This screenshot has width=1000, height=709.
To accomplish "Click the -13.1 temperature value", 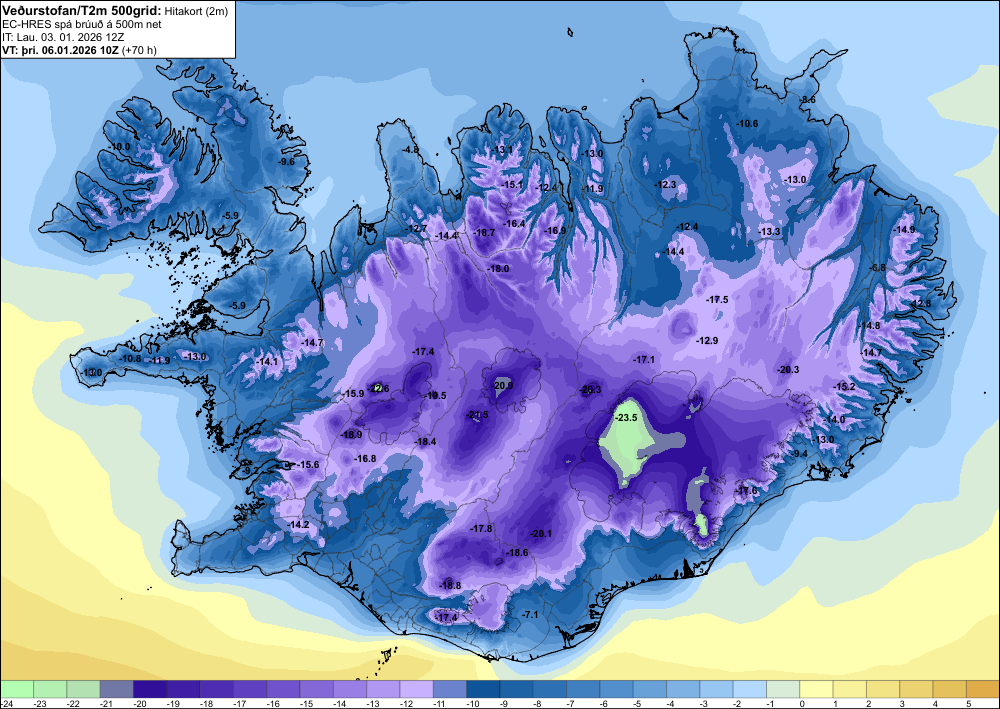I will [x=503, y=150].
